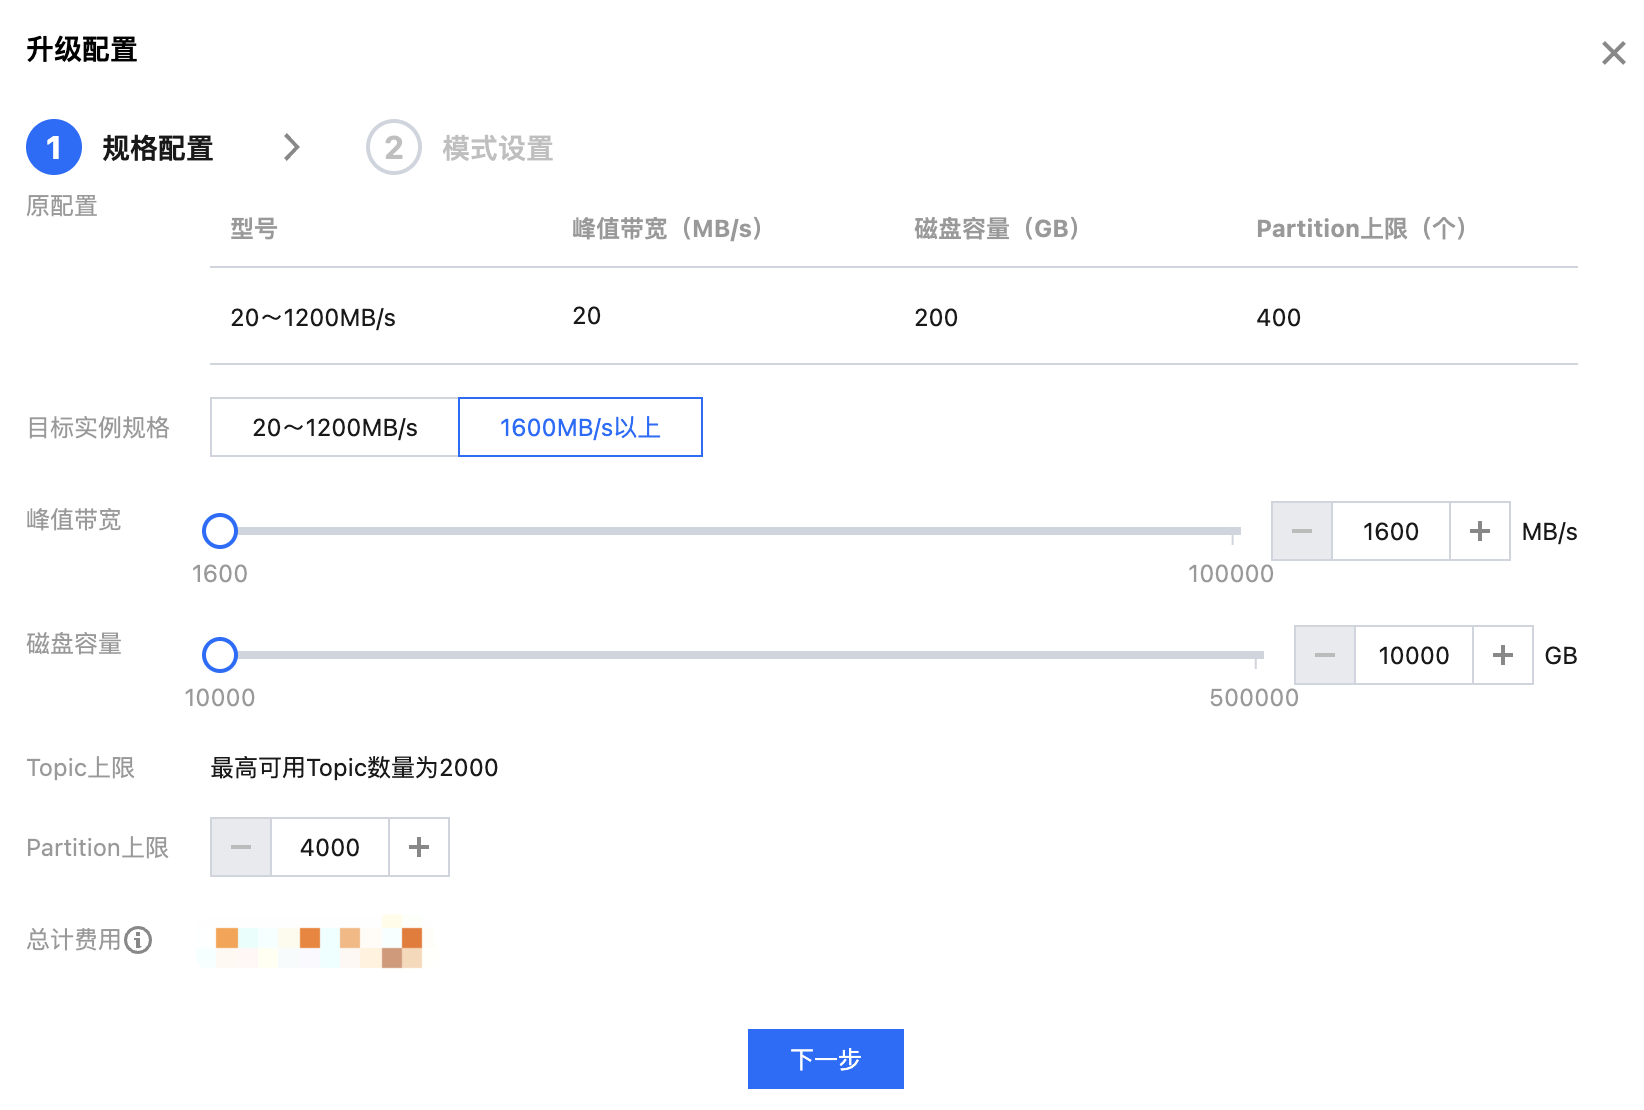This screenshot has width=1644, height=1110.
Task: Click the step 1 circle icon
Action: pos(53,146)
